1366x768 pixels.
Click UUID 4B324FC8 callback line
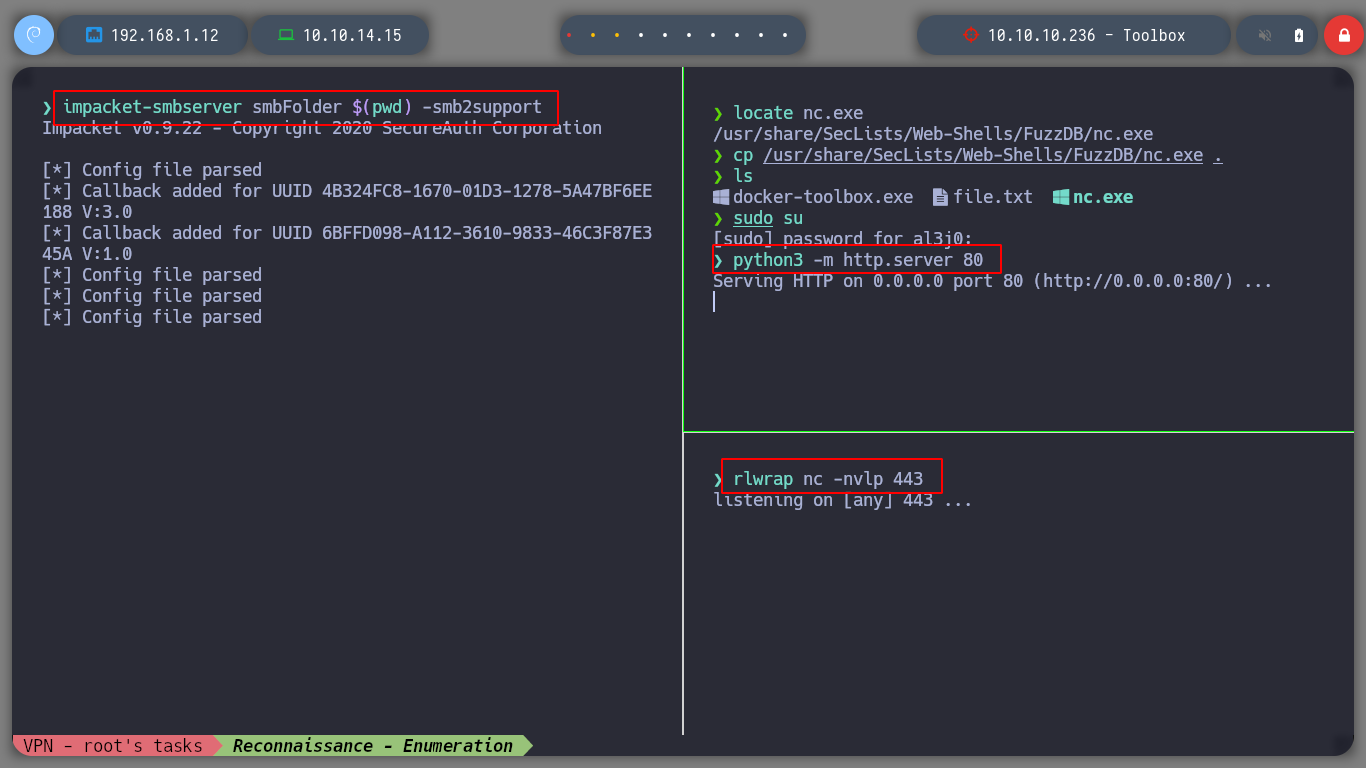(x=347, y=191)
